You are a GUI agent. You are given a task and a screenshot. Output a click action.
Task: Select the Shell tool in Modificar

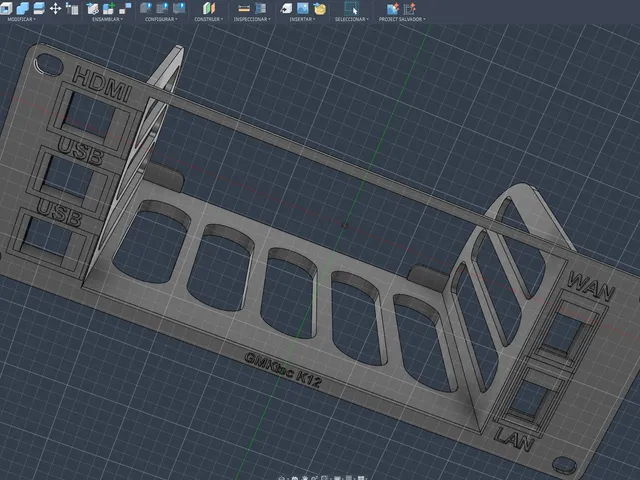click(6, 8)
